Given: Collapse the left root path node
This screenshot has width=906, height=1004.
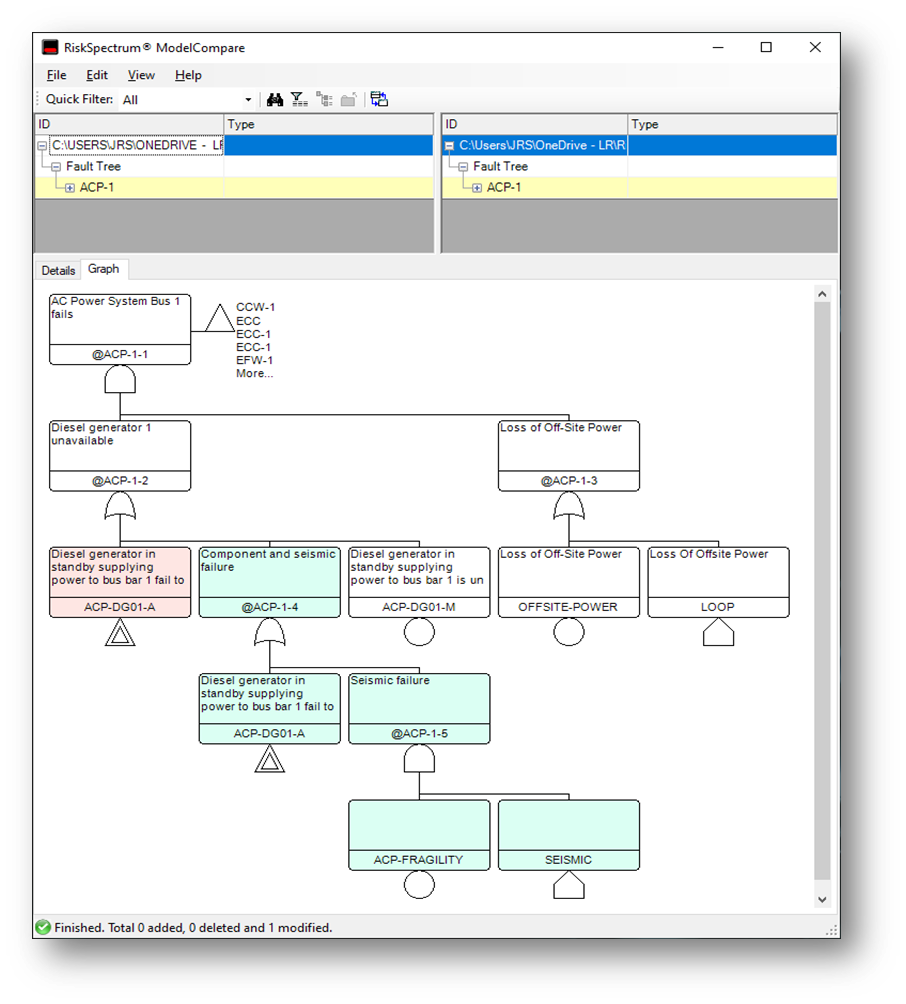Looking at the screenshot, I should 42,146.
